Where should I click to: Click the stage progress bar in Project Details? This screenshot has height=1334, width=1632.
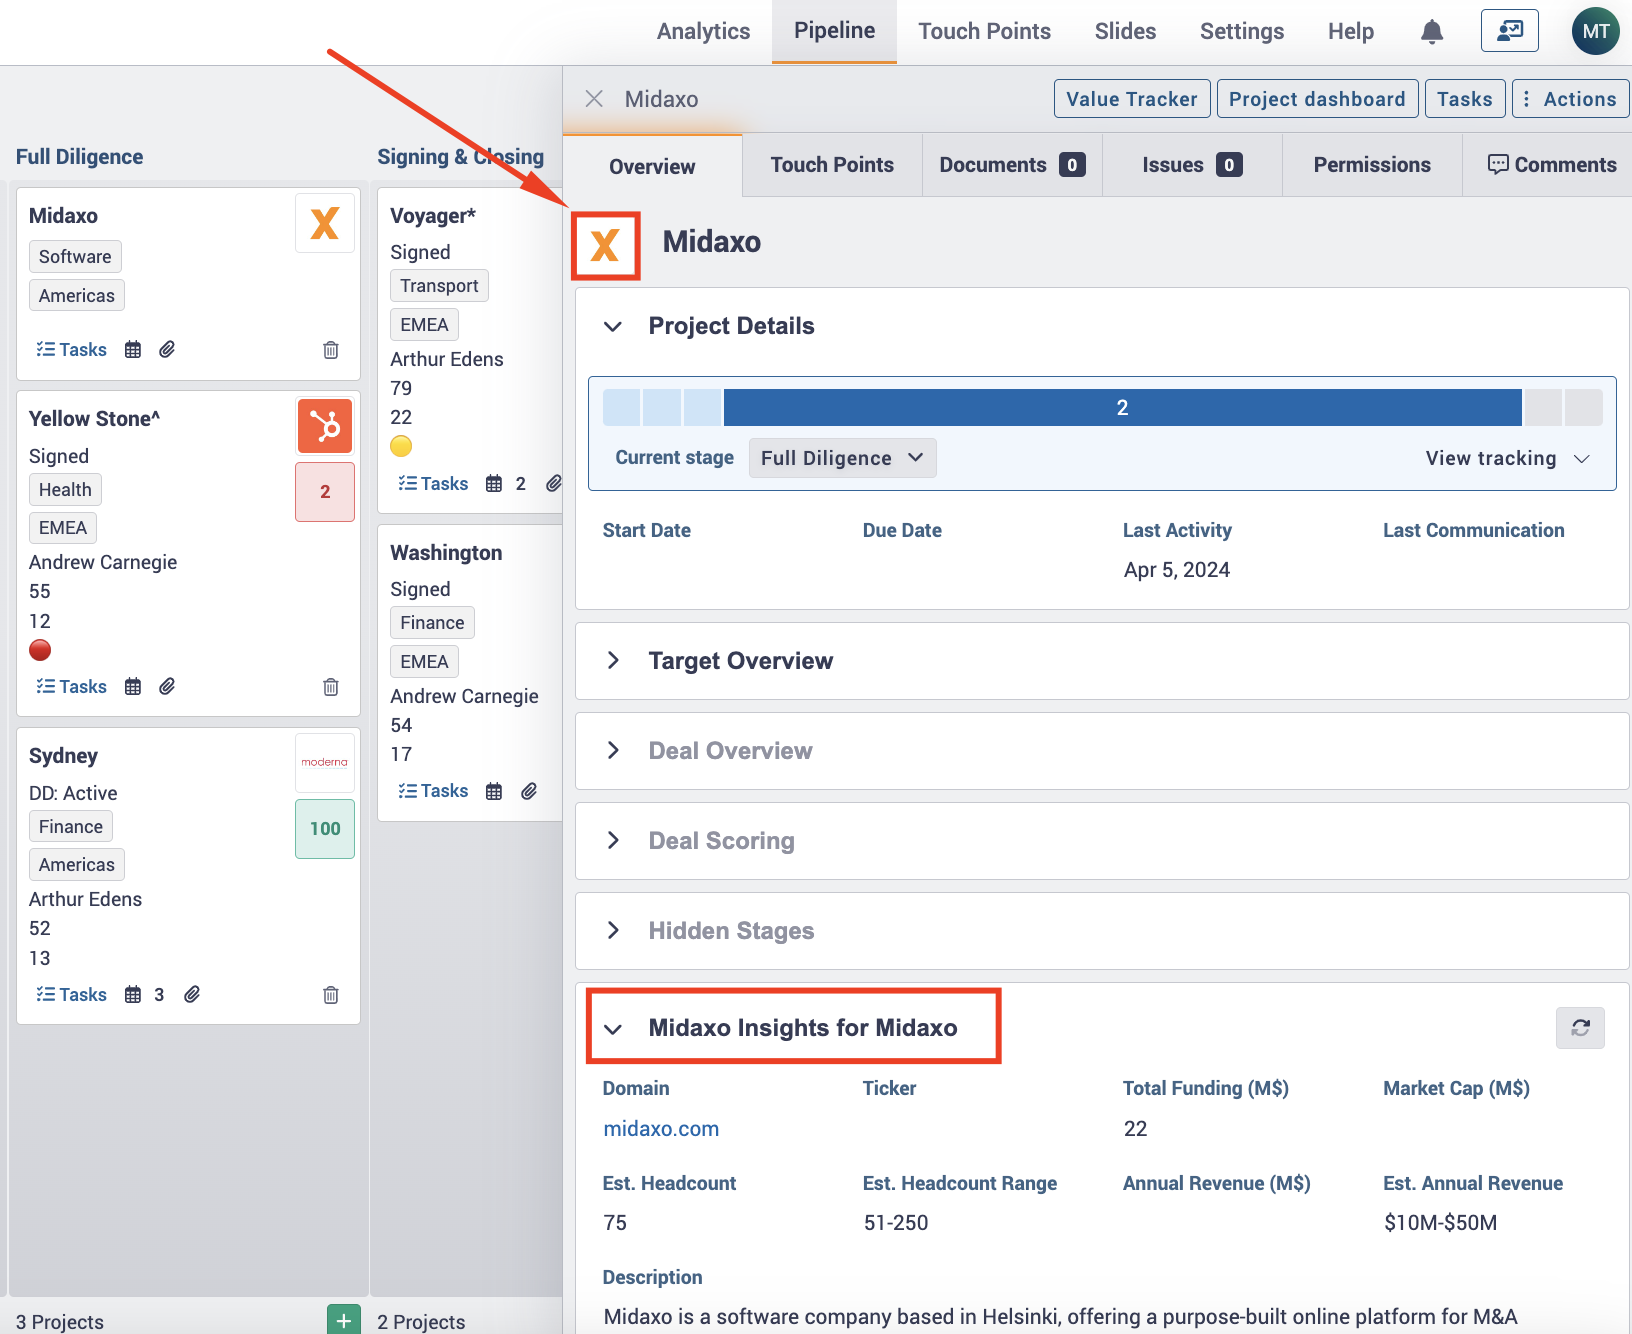pos(1122,407)
